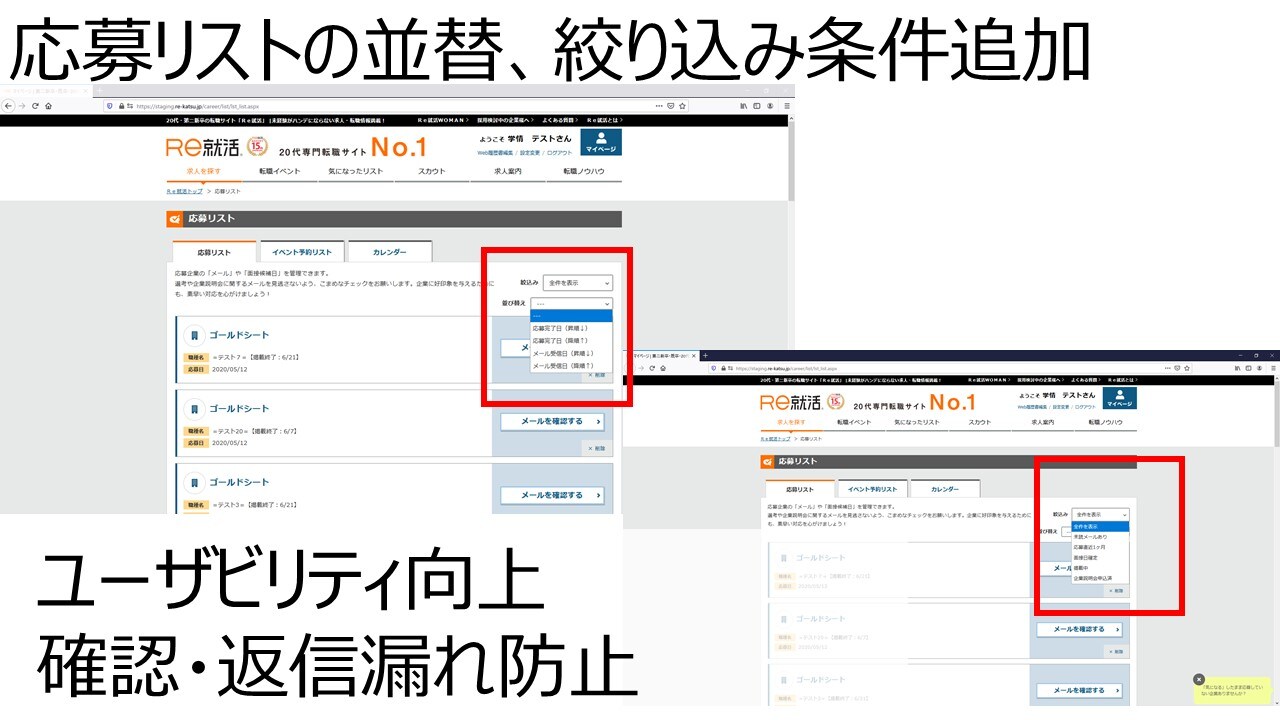Collapse the 並び替え dropdown in the left window
The width and height of the screenshot is (1280, 720).
click(572, 303)
